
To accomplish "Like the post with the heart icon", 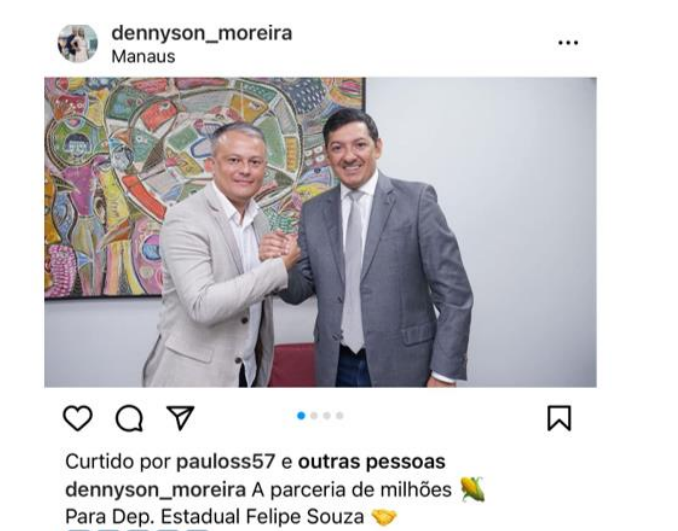I will coord(78,418).
